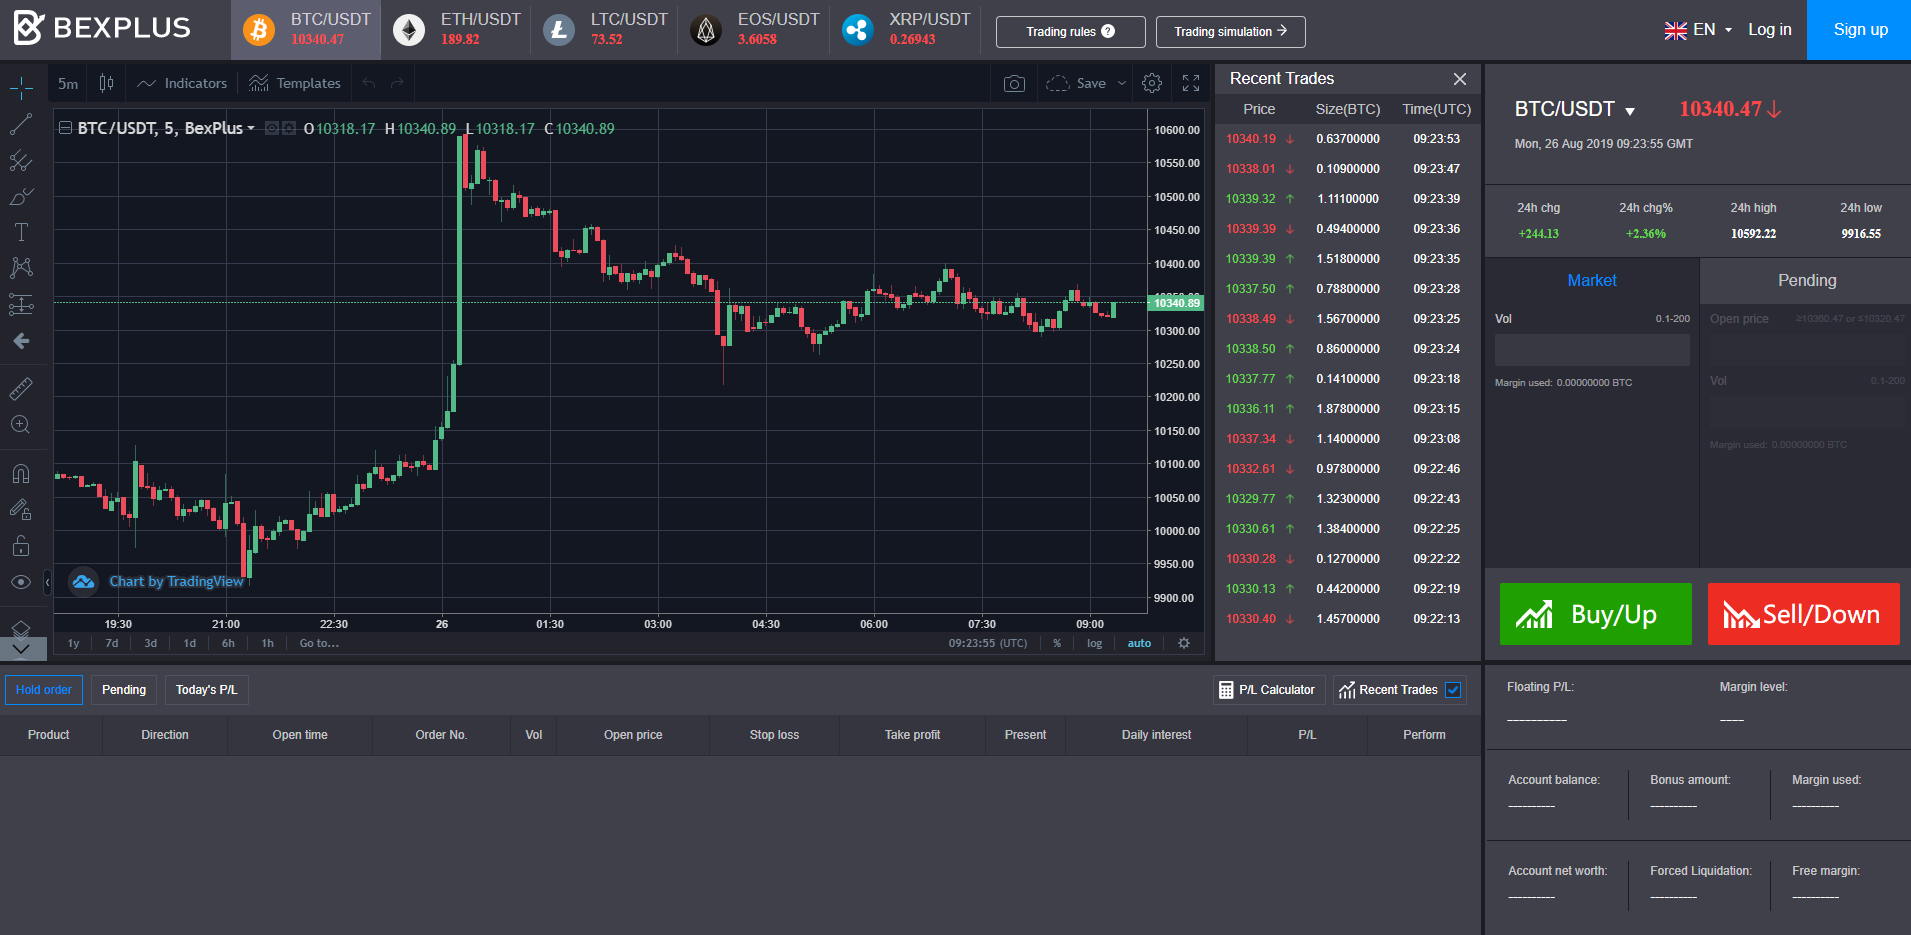Open the Trading rules page

pos(1070,31)
